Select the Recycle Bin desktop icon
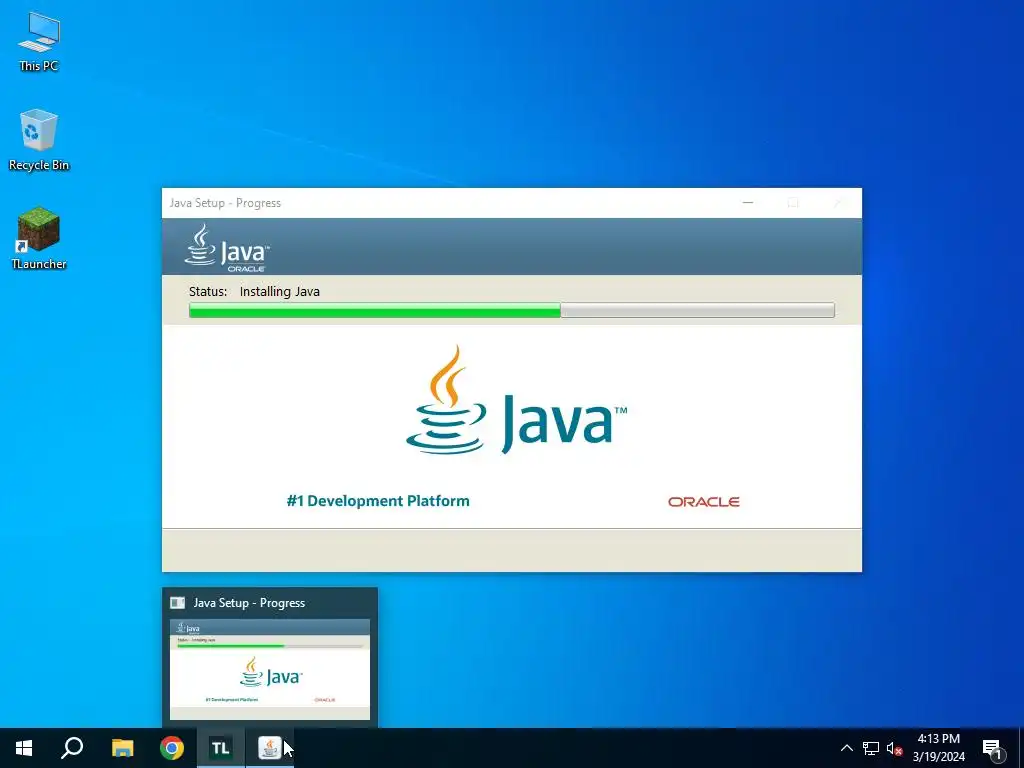Viewport: 1024px width, 768px height. (39, 140)
